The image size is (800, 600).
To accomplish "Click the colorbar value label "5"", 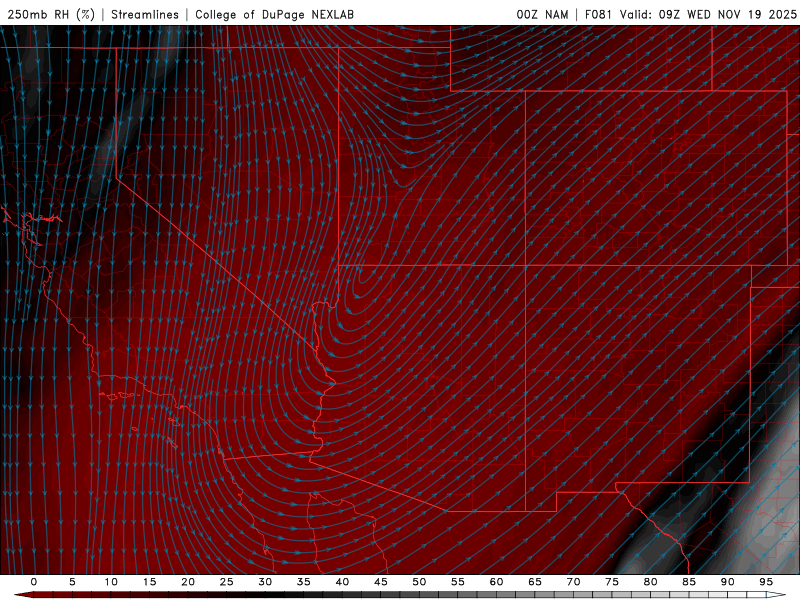I will pyautogui.click(x=72, y=582).
